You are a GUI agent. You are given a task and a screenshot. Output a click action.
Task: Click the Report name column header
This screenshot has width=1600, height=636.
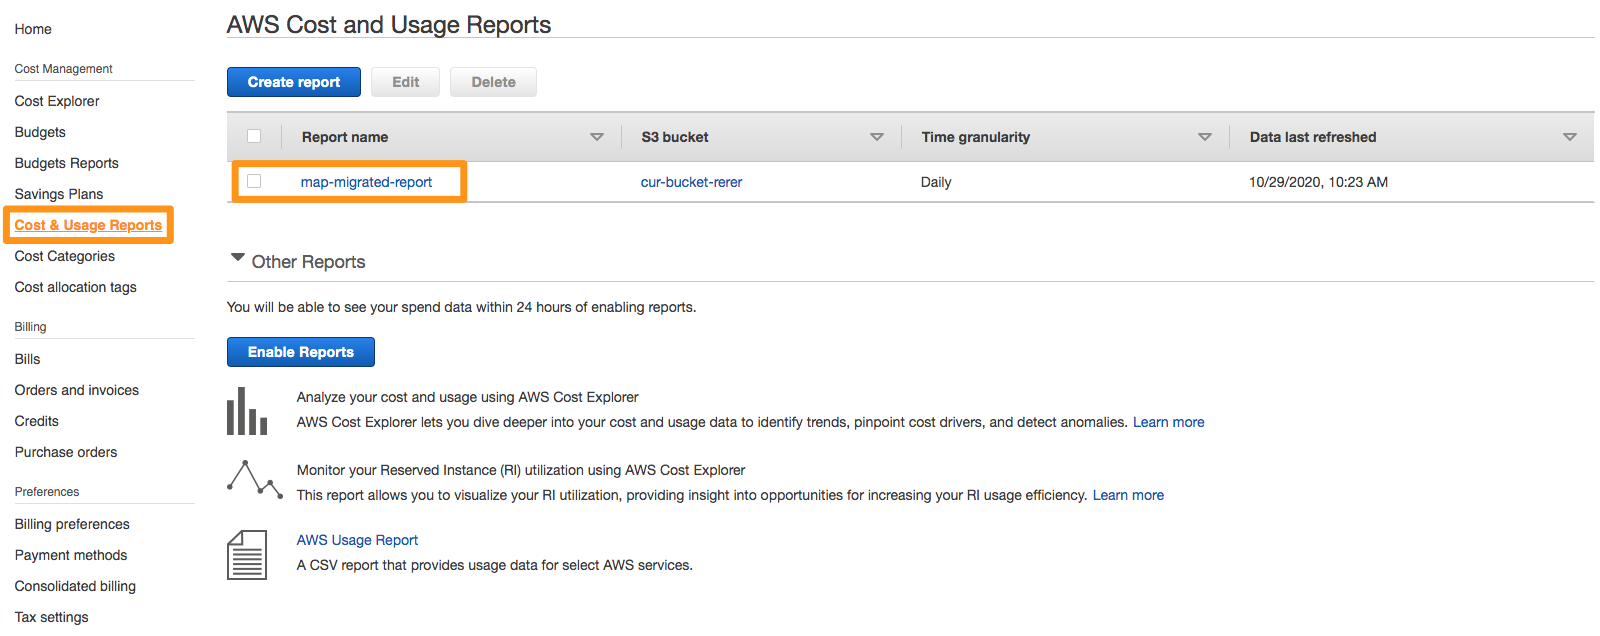(x=345, y=137)
